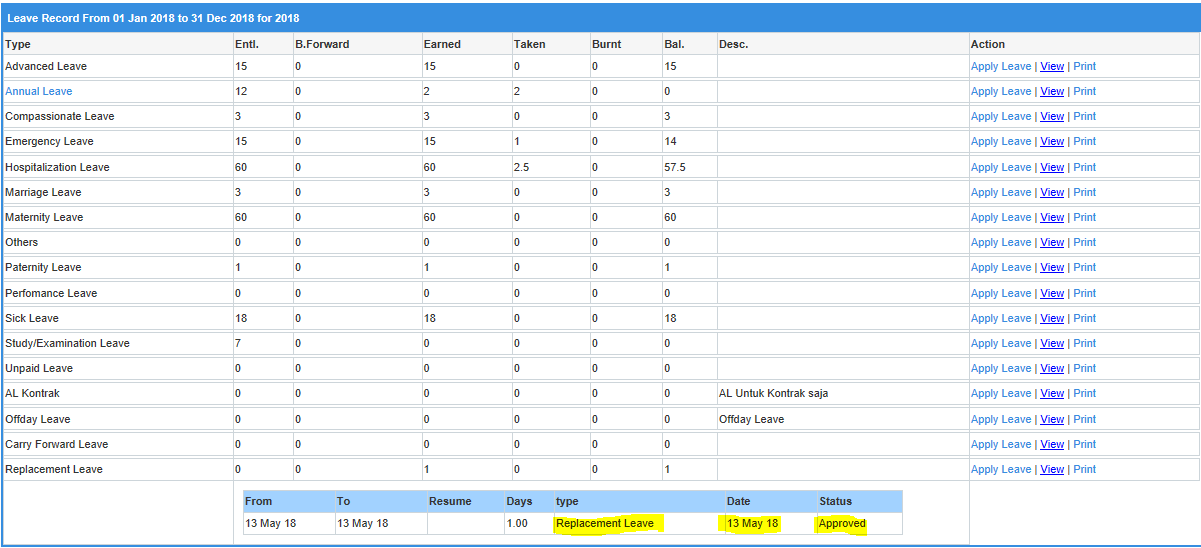View Compassionate Leave record
Screen dimensions: 1201x548
[x=1052, y=116]
